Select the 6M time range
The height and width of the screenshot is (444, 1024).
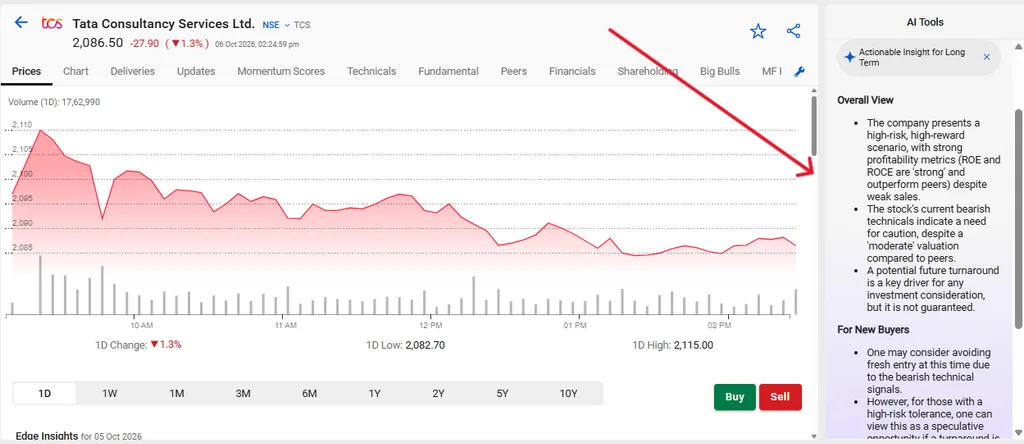pos(309,394)
